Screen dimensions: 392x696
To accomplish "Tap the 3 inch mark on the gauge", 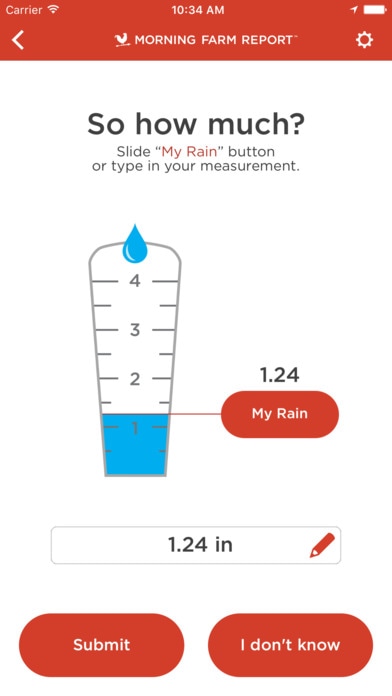I will [x=135, y=330].
